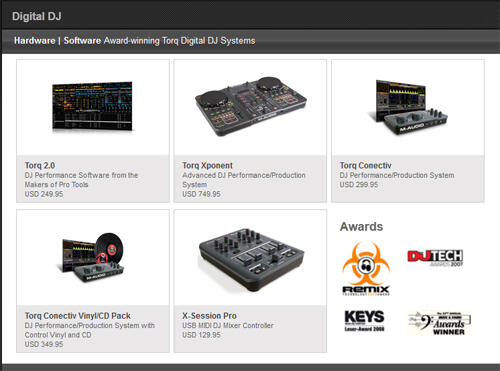This screenshot has width=500, height=371.
Task: Click the Awards section heading
Action: pos(361,227)
